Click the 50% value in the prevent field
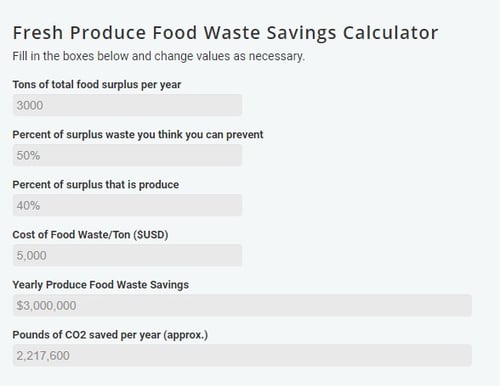This screenshot has height=386, width=500. coord(28,155)
